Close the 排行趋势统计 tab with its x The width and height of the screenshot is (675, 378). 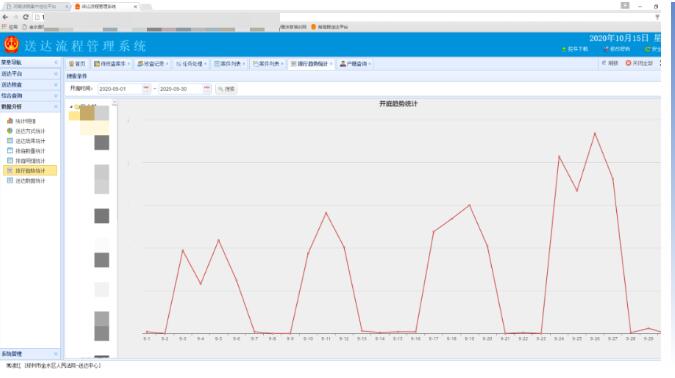(331, 64)
